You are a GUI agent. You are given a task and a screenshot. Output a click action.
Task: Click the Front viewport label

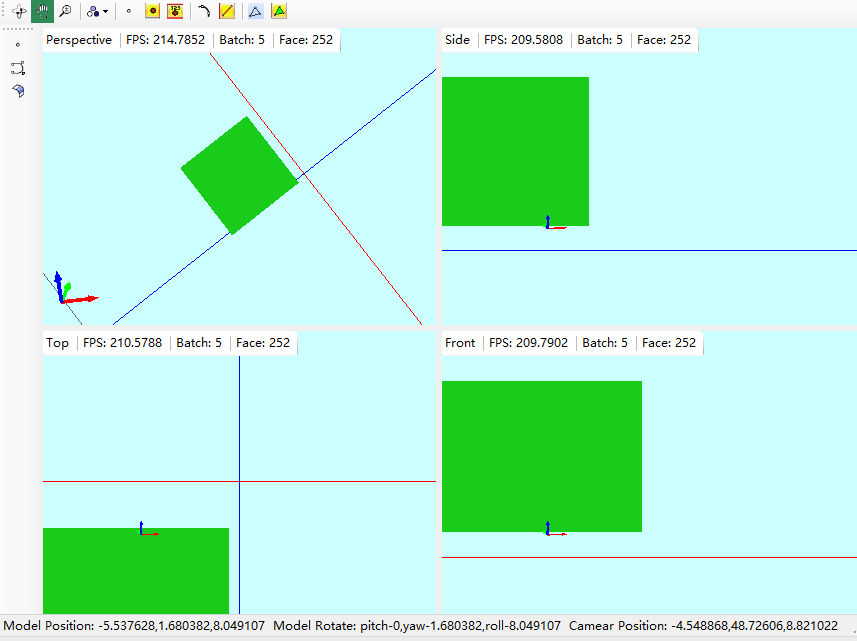460,343
